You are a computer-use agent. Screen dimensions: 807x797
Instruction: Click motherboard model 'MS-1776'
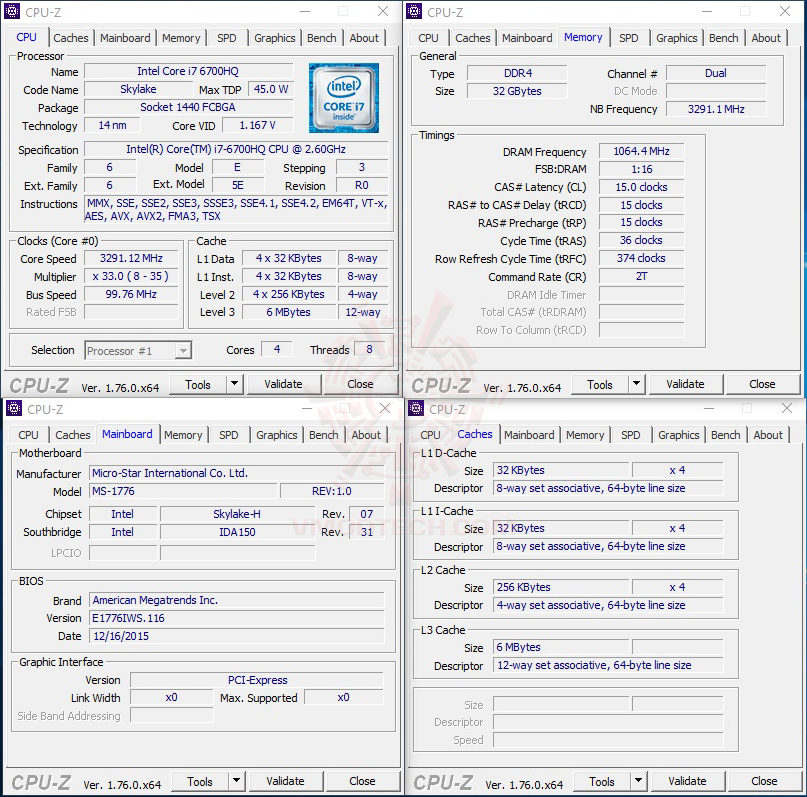point(183,491)
